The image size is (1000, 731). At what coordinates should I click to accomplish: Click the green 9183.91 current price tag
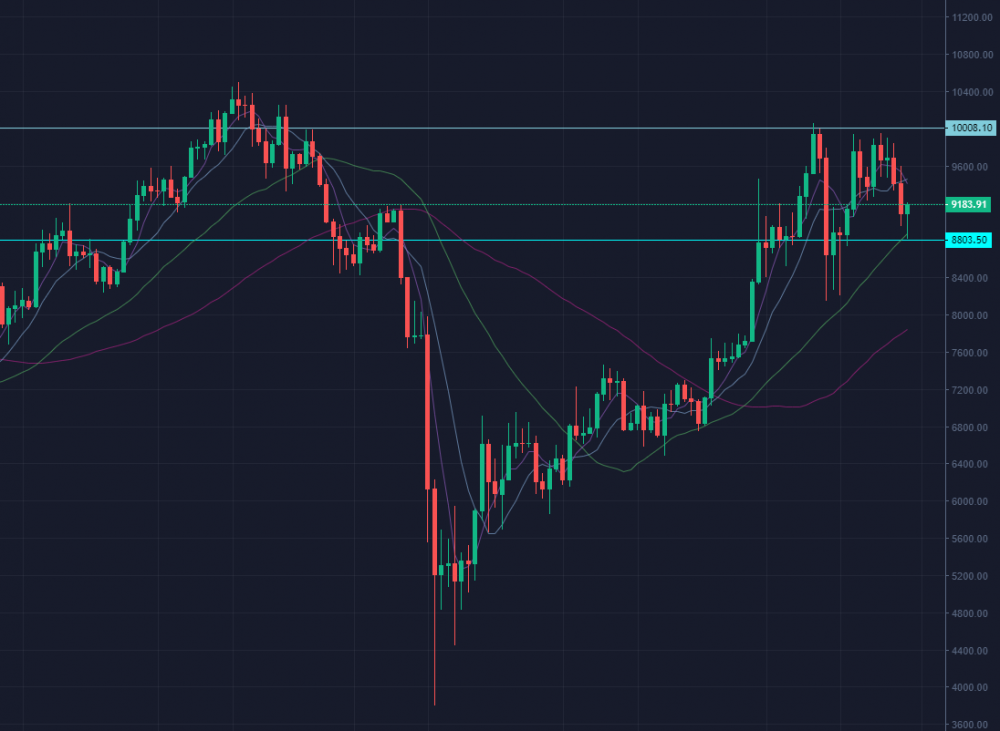pyautogui.click(x=969, y=204)
